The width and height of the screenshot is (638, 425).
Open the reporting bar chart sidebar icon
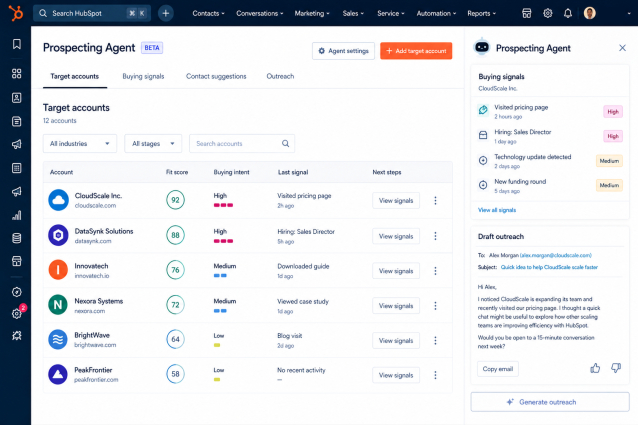pos(17,215)
